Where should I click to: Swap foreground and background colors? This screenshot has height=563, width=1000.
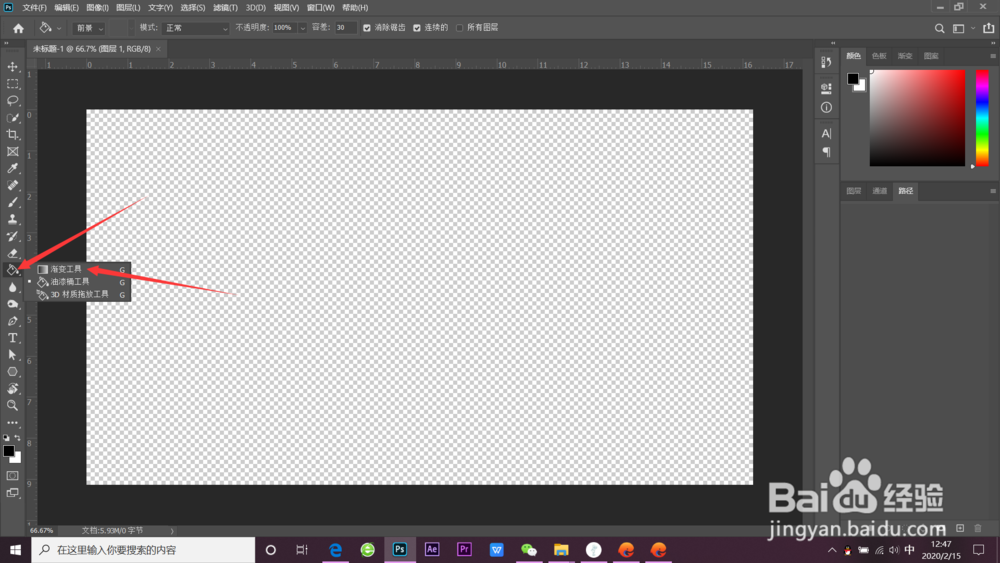[17, 438]
